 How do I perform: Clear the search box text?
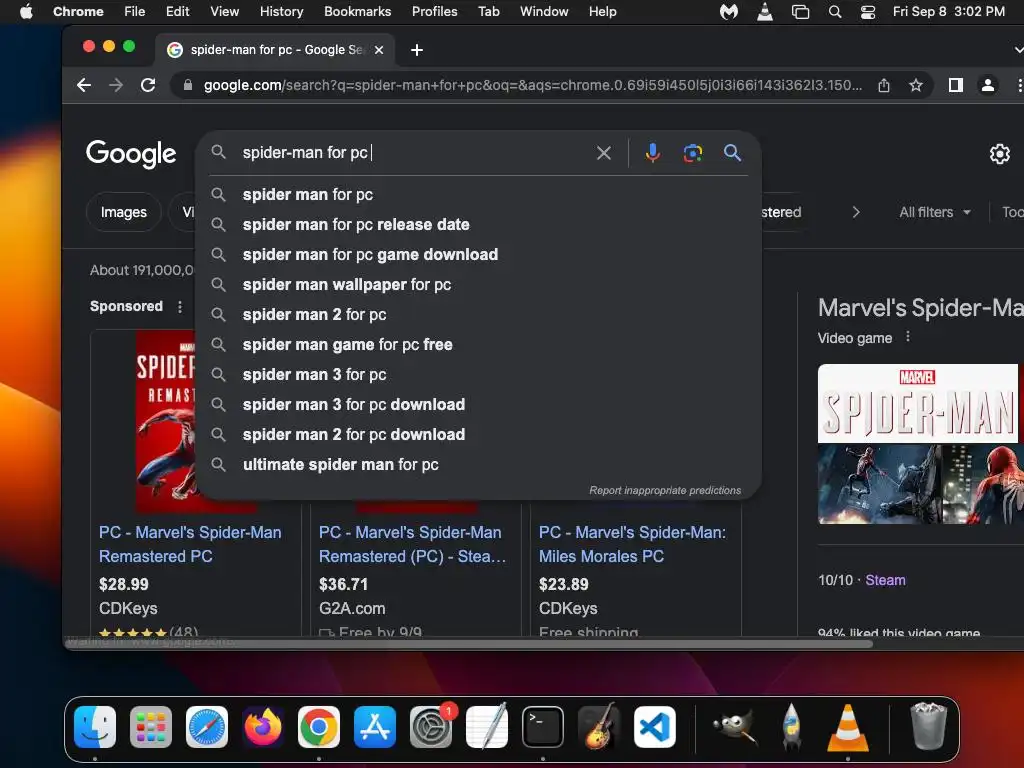click(x=603, y=153)
